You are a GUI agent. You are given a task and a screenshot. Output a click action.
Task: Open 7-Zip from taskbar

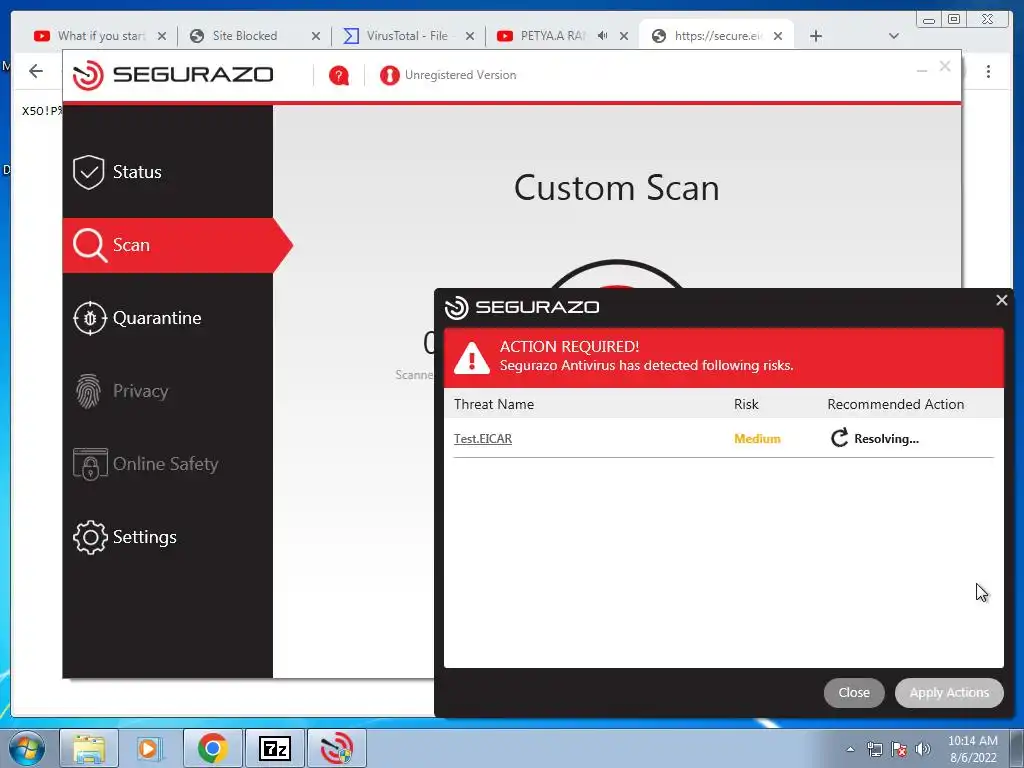pyautogui.click(x=274, y=748)
